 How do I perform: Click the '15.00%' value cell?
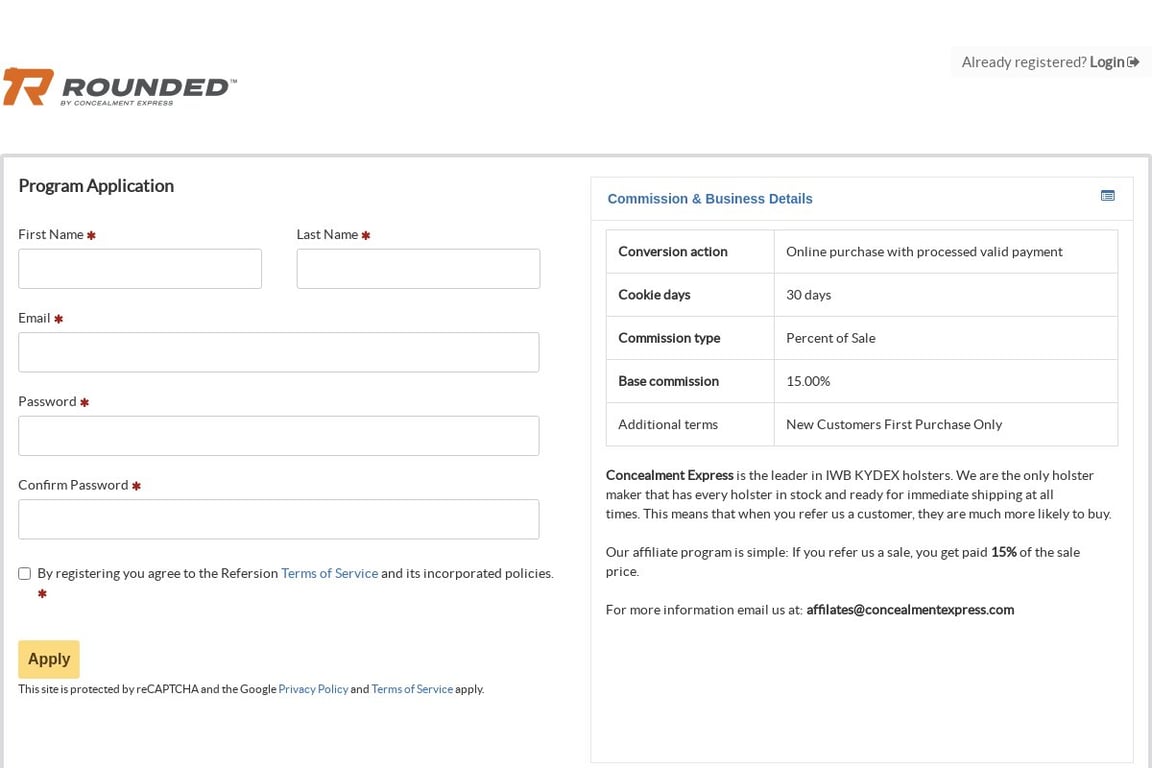pos(946,381)
